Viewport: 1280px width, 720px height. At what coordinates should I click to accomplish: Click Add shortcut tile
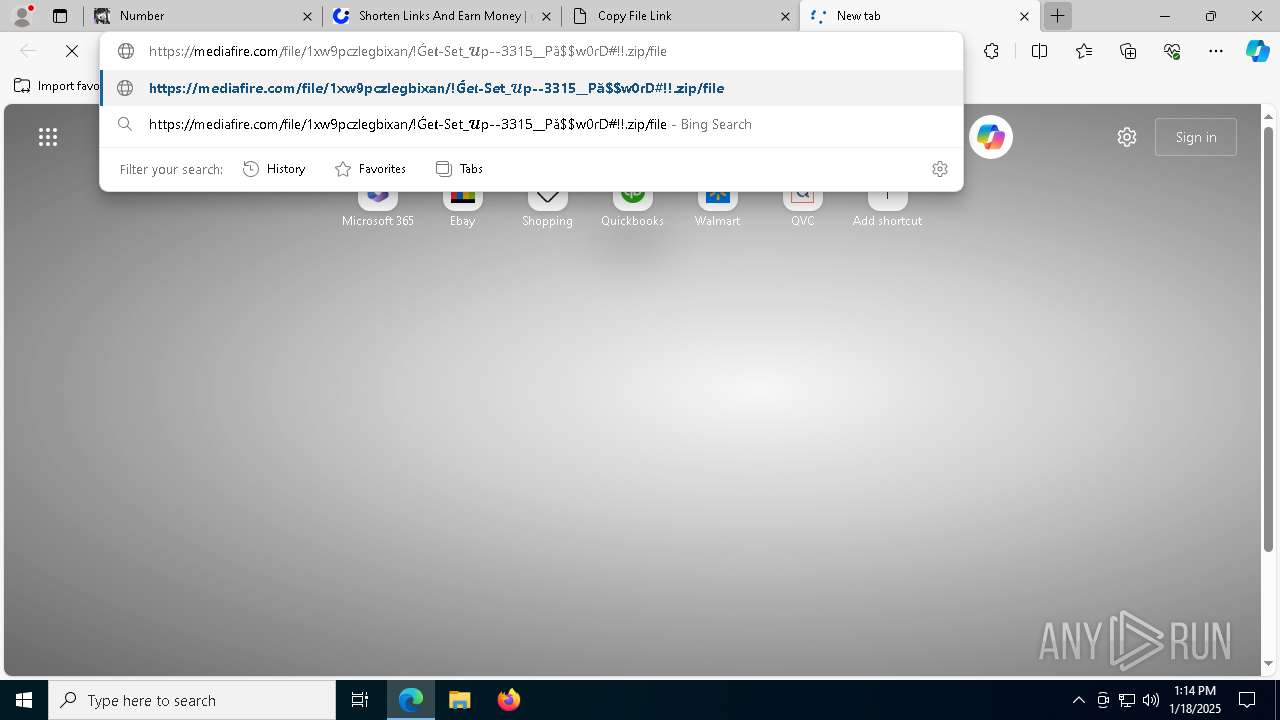[x=887, y=209]
